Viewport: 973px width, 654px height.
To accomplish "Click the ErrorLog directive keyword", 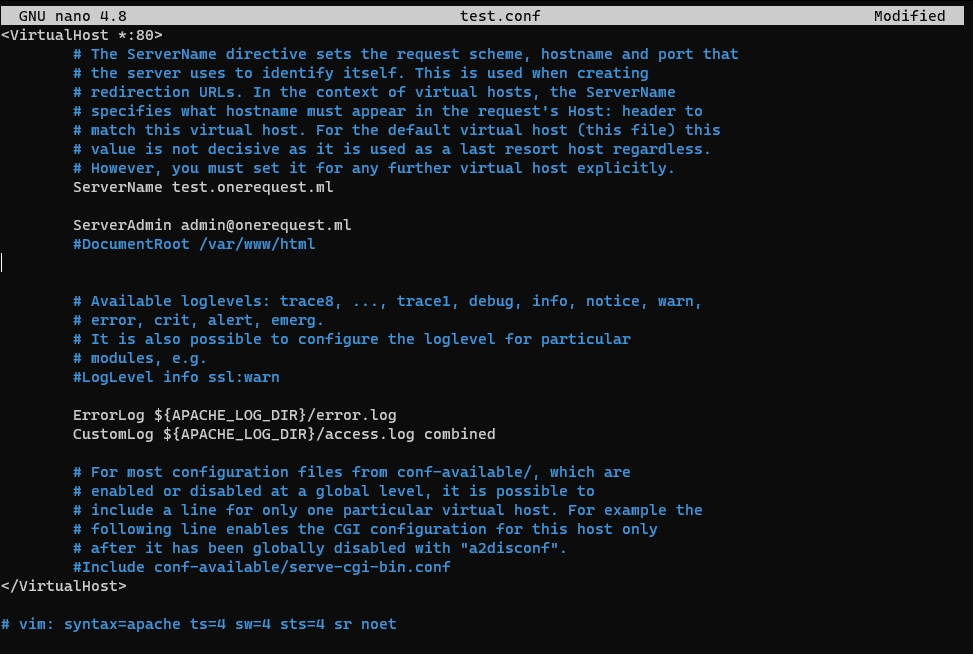I will click(x=109, y=415).
